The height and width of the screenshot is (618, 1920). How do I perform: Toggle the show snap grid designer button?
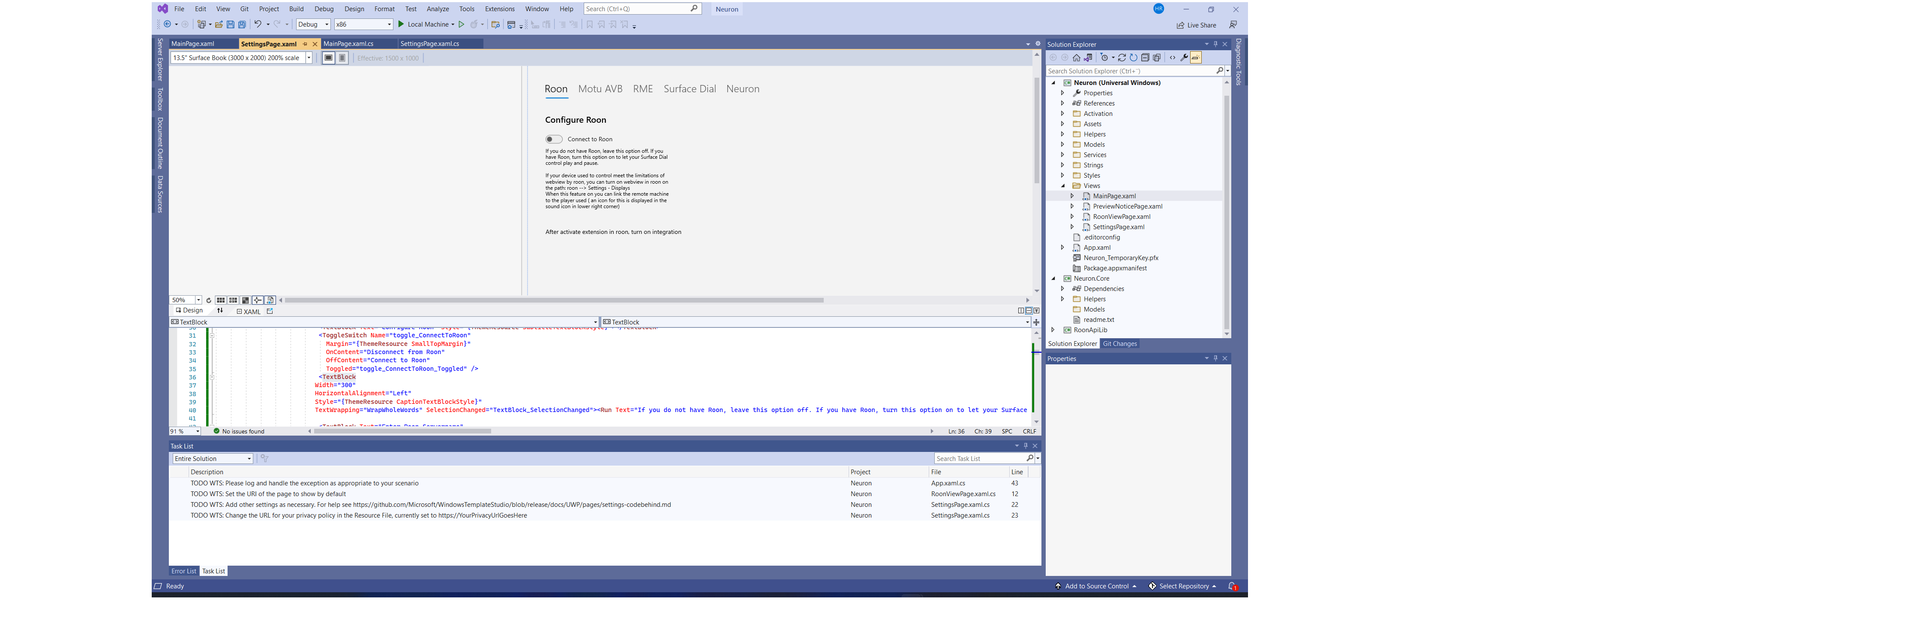(221, 300)
